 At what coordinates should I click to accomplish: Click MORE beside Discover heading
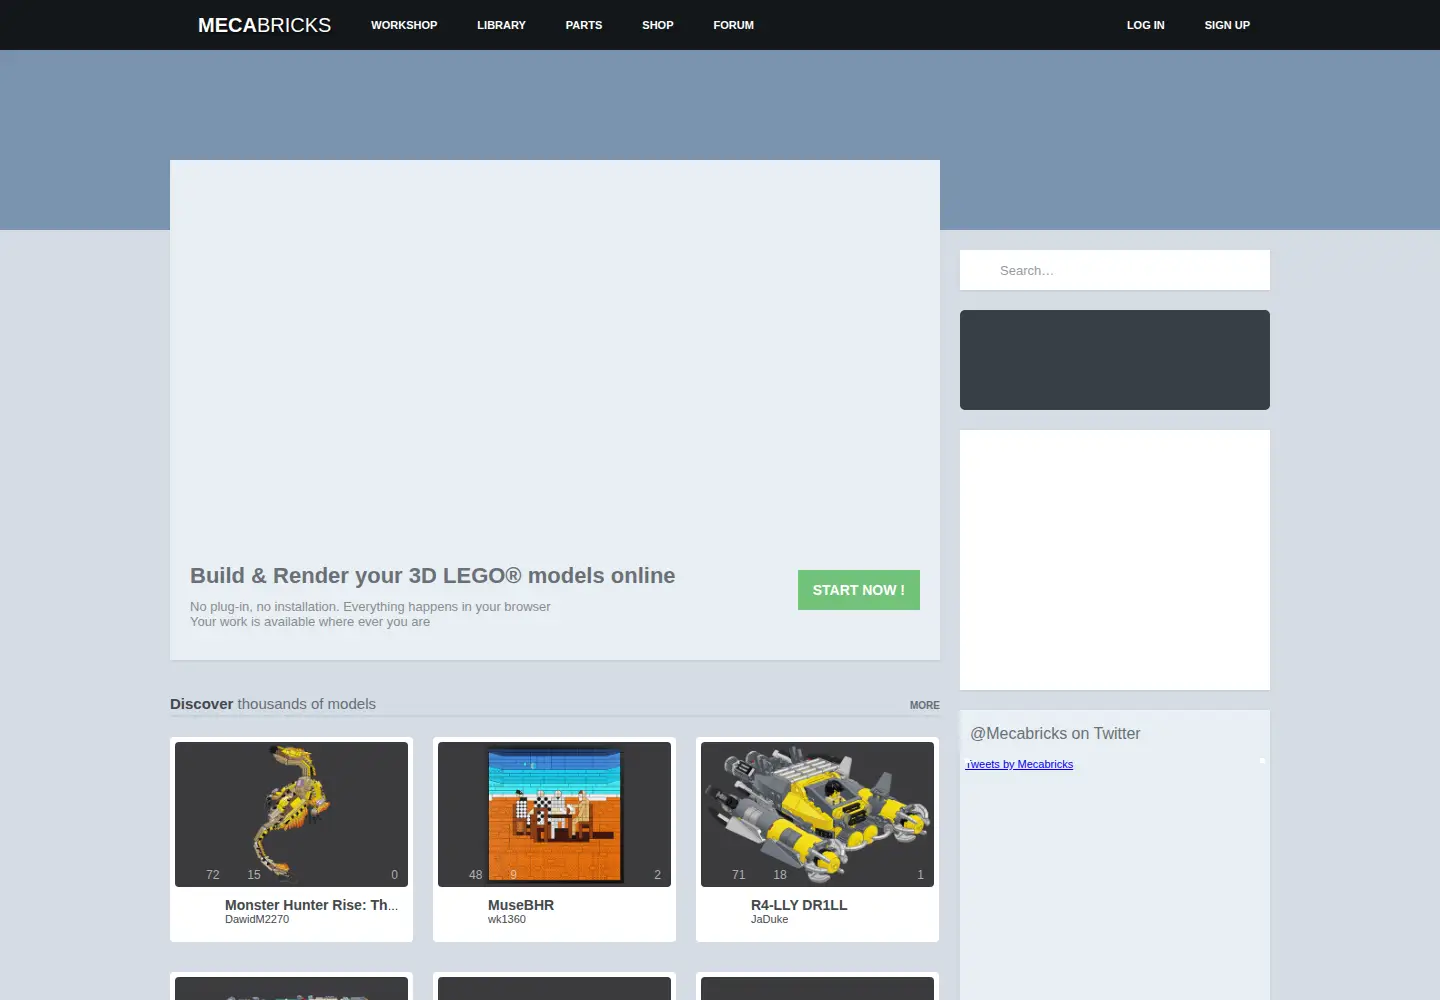point(925,705)
